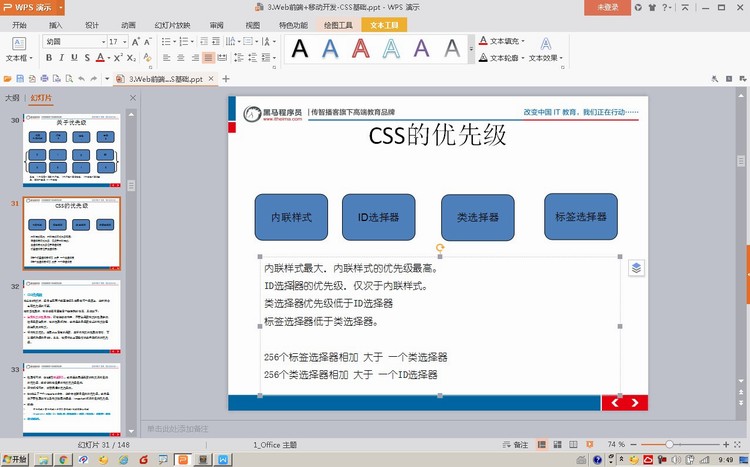The image size is (750, 467).
Task: Adjust the zoom slider in status bar
Action: [670, 444]
